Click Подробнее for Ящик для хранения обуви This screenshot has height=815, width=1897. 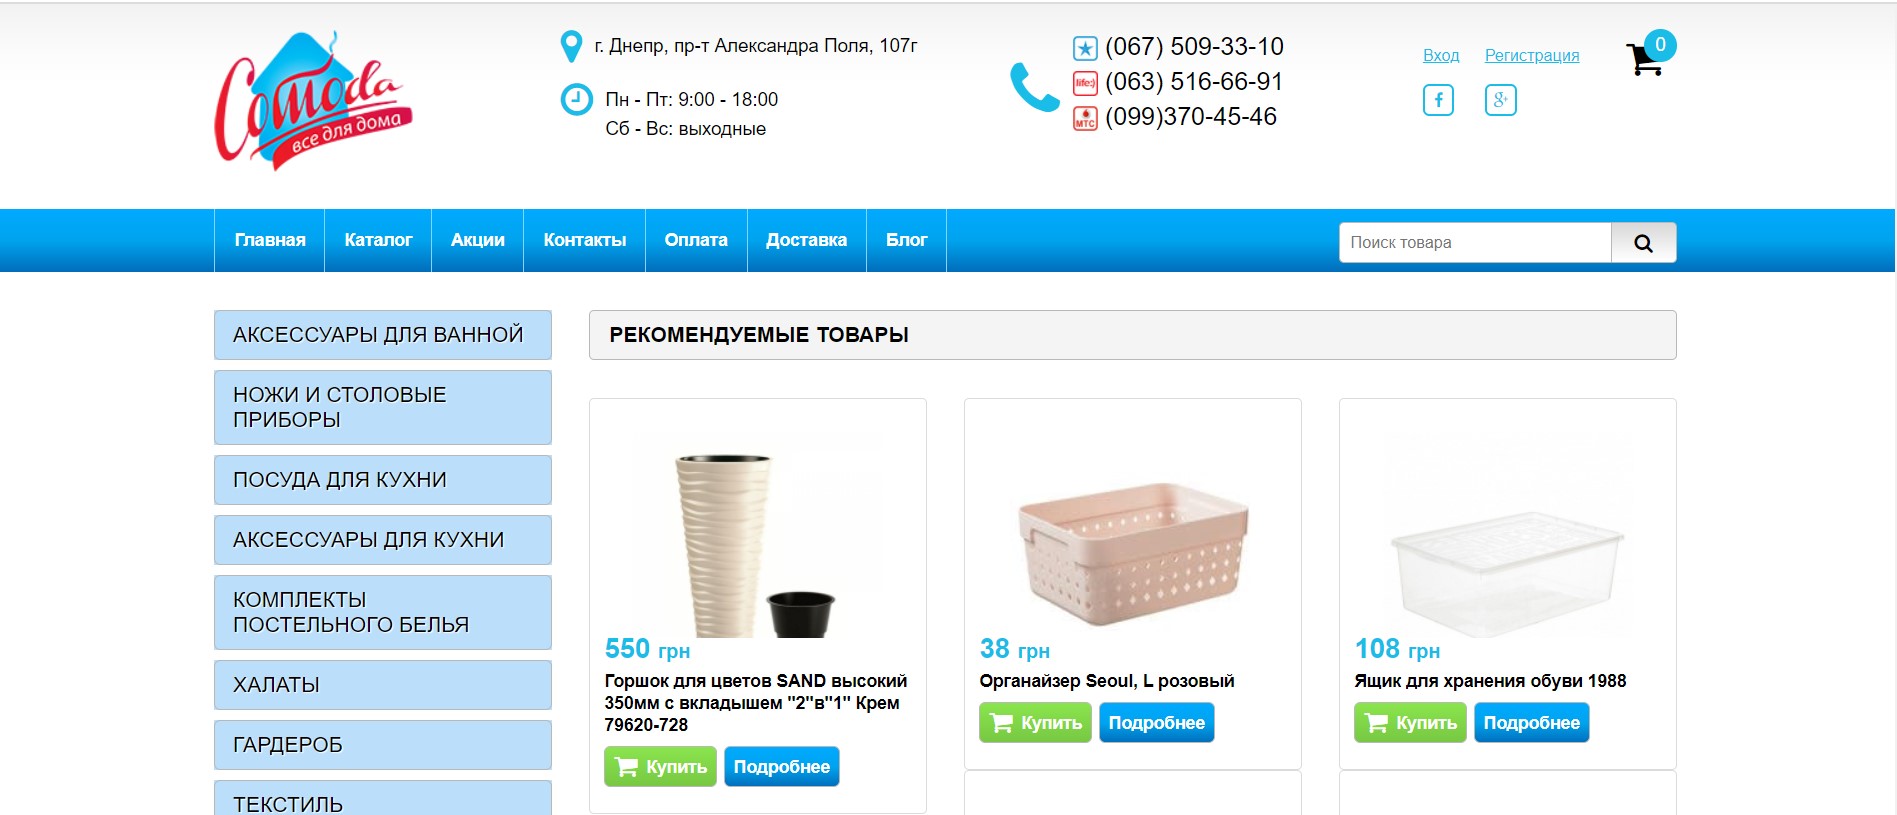(x=1531, y=723)
